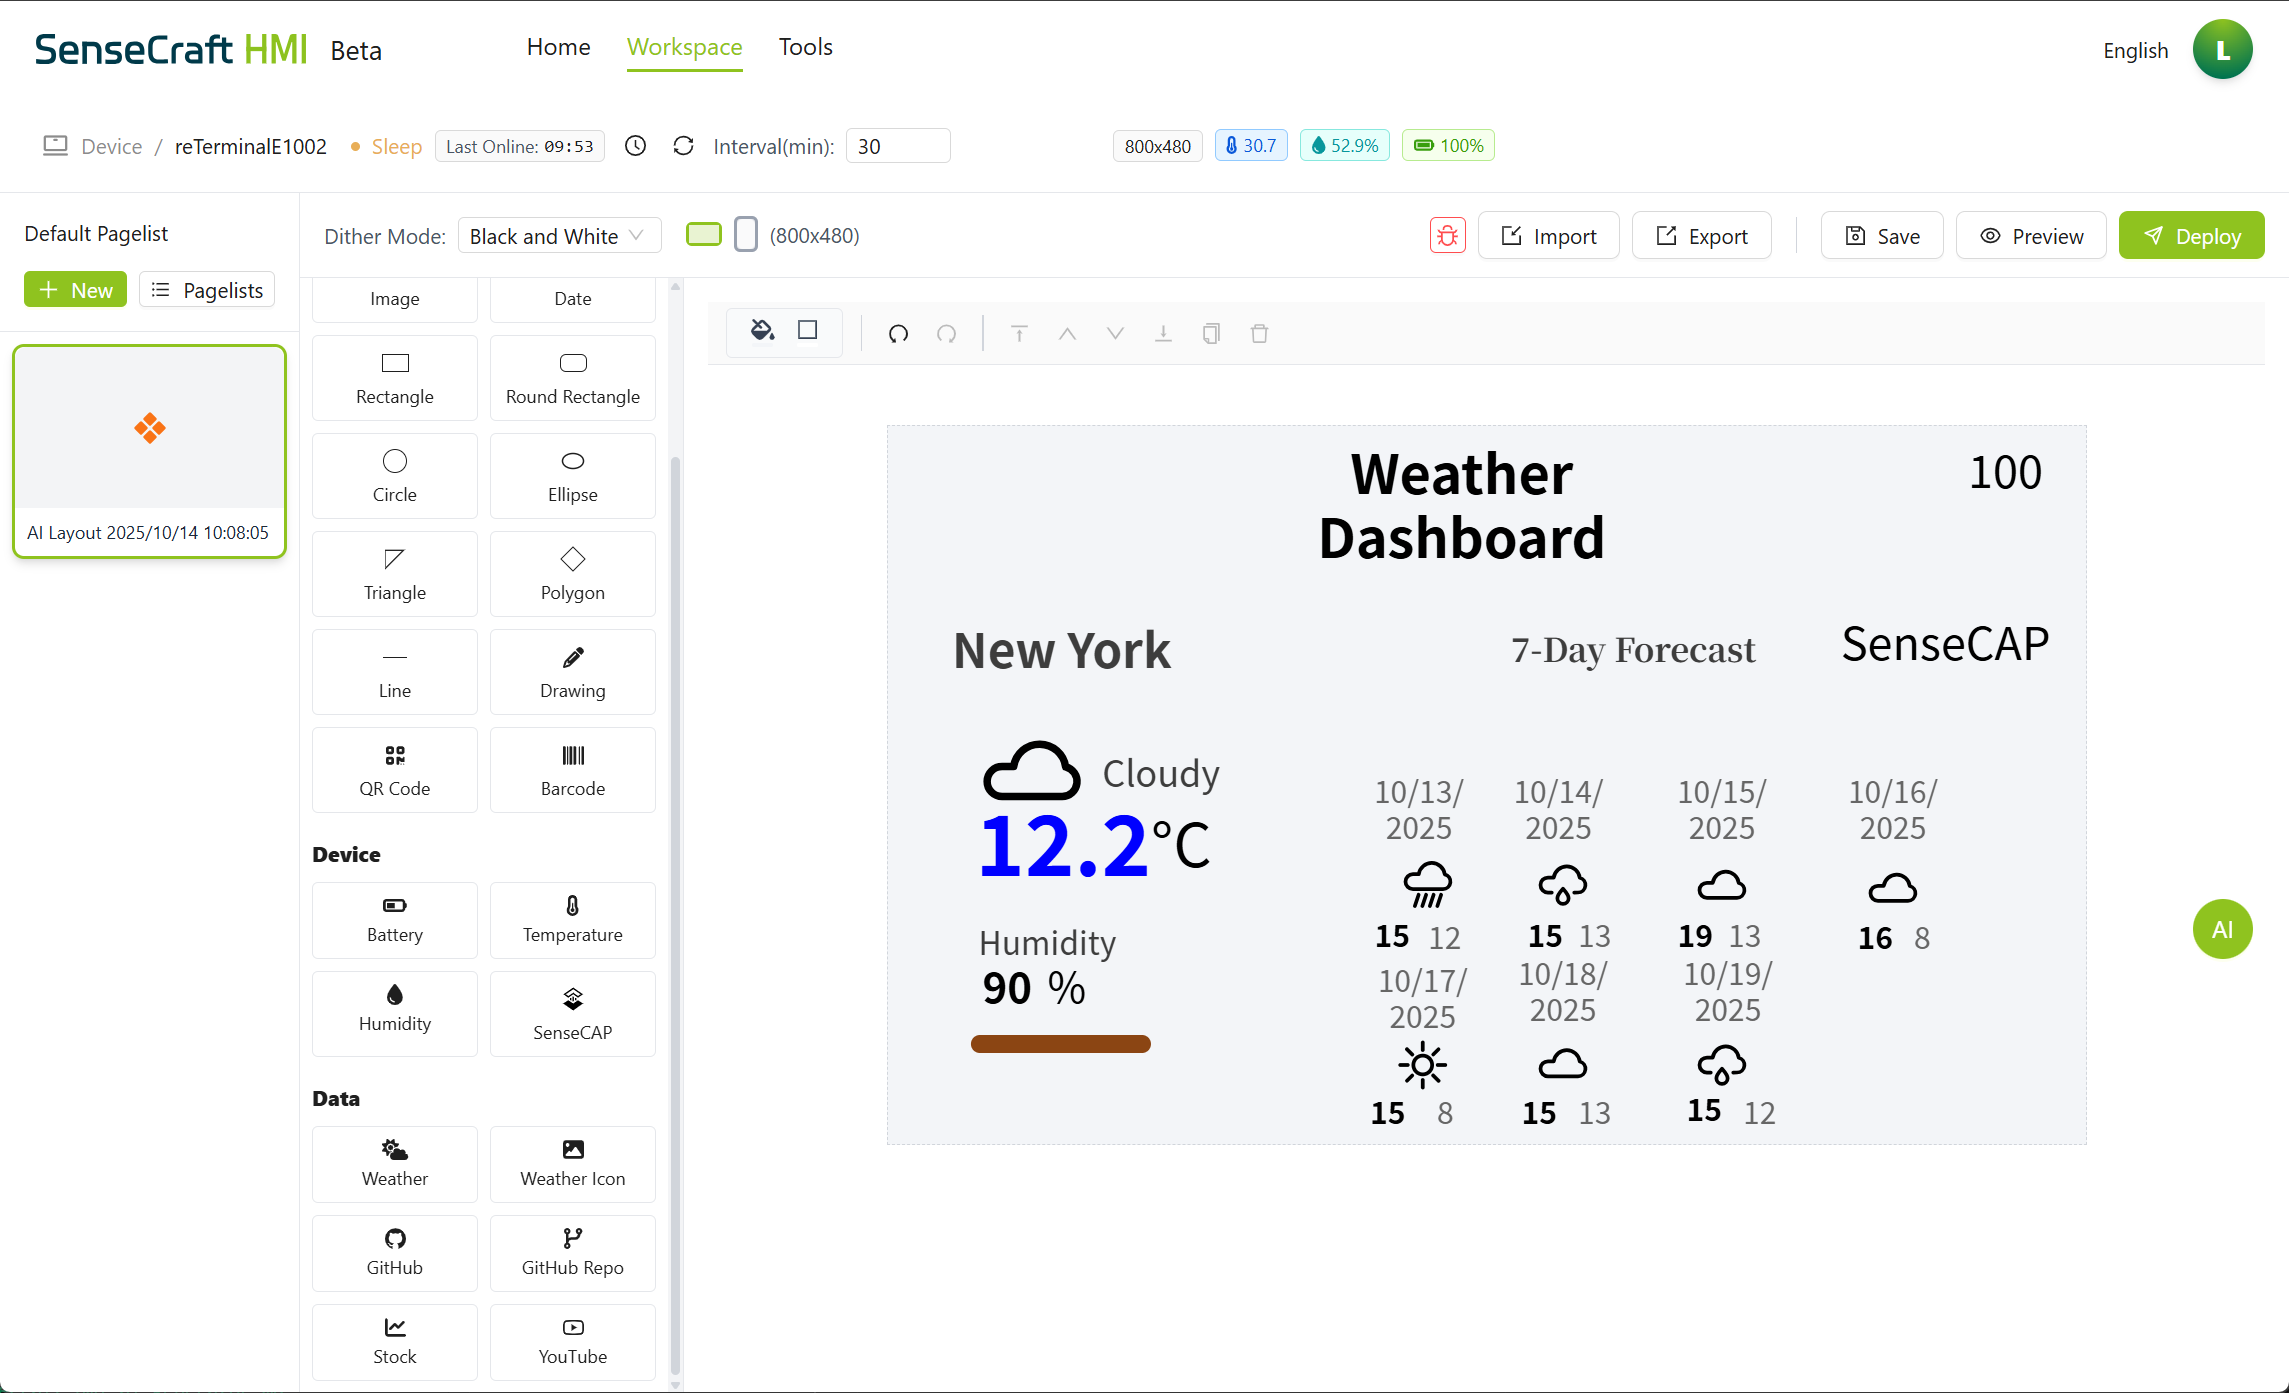Click the red bug debug icon

(x=1447, y=236)
